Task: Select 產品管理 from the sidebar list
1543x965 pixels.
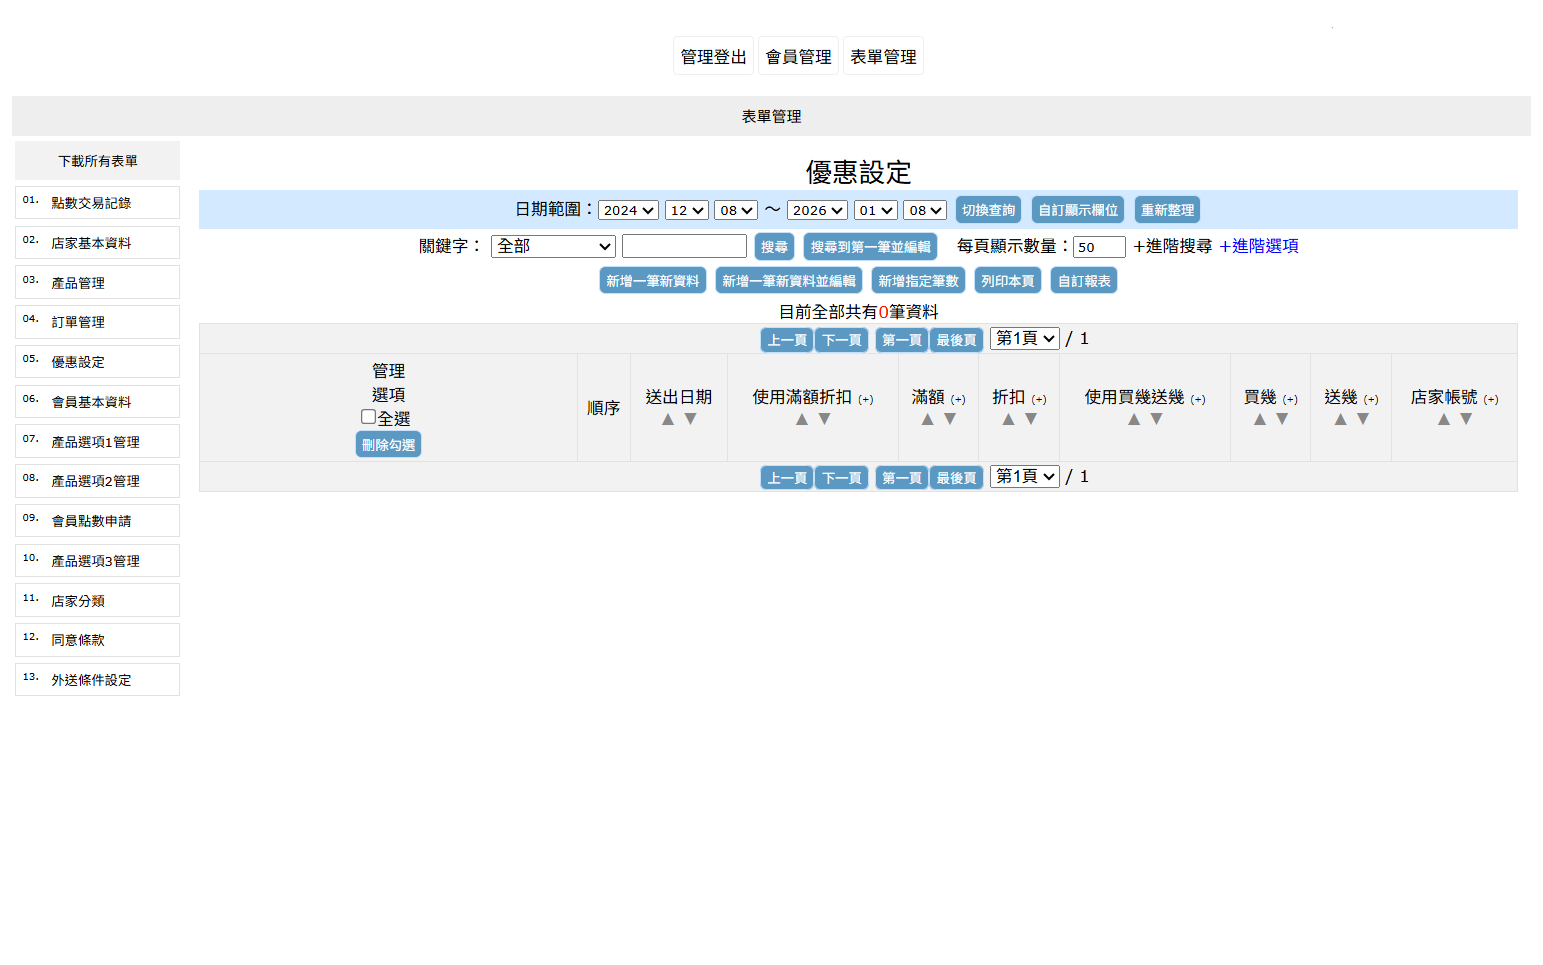Action: point(97,283)
